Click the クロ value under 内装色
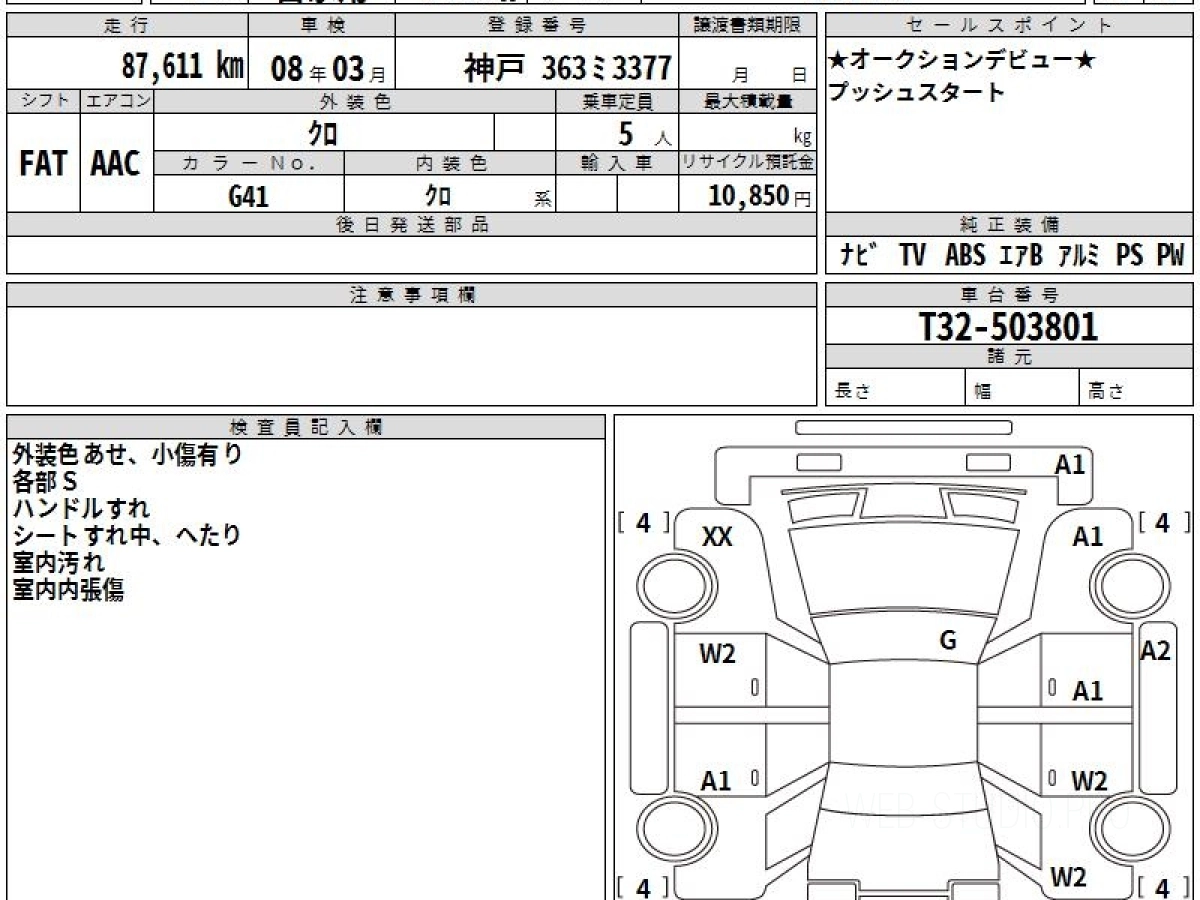1200x900 pixels. tap(437, 195)
